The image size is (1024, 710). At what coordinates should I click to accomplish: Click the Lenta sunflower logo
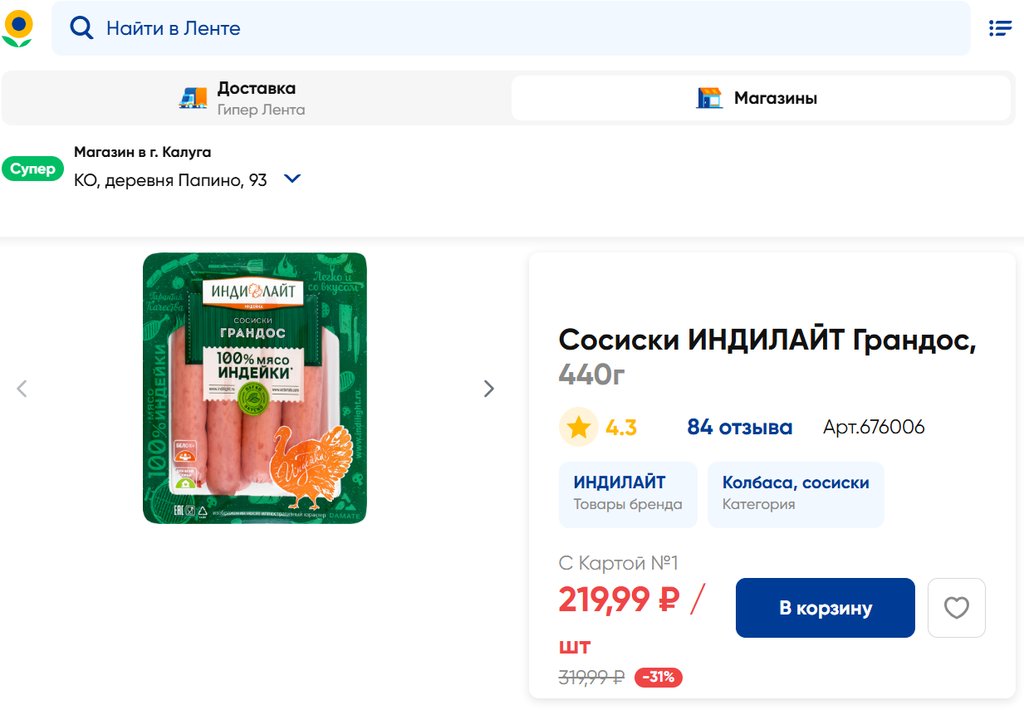18,28
